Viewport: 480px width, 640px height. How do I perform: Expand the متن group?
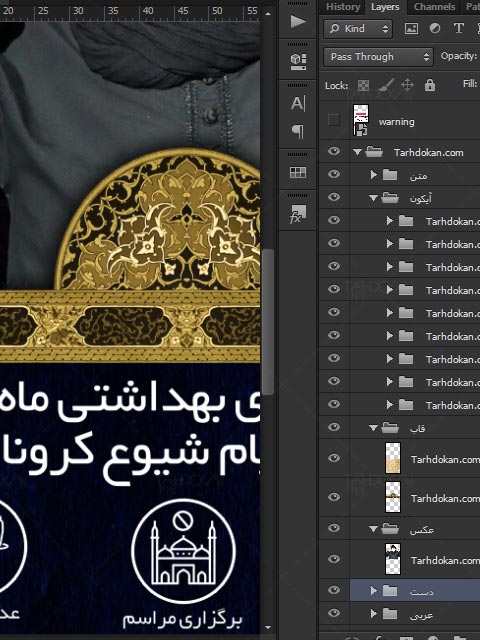[x=373, y=175]
